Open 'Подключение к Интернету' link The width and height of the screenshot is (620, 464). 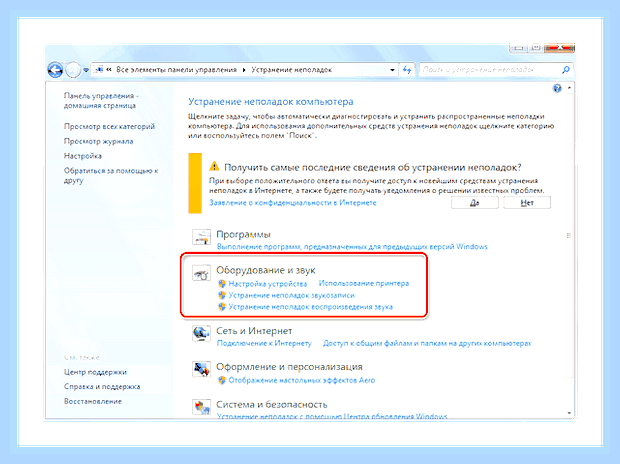tap(264, 343)
